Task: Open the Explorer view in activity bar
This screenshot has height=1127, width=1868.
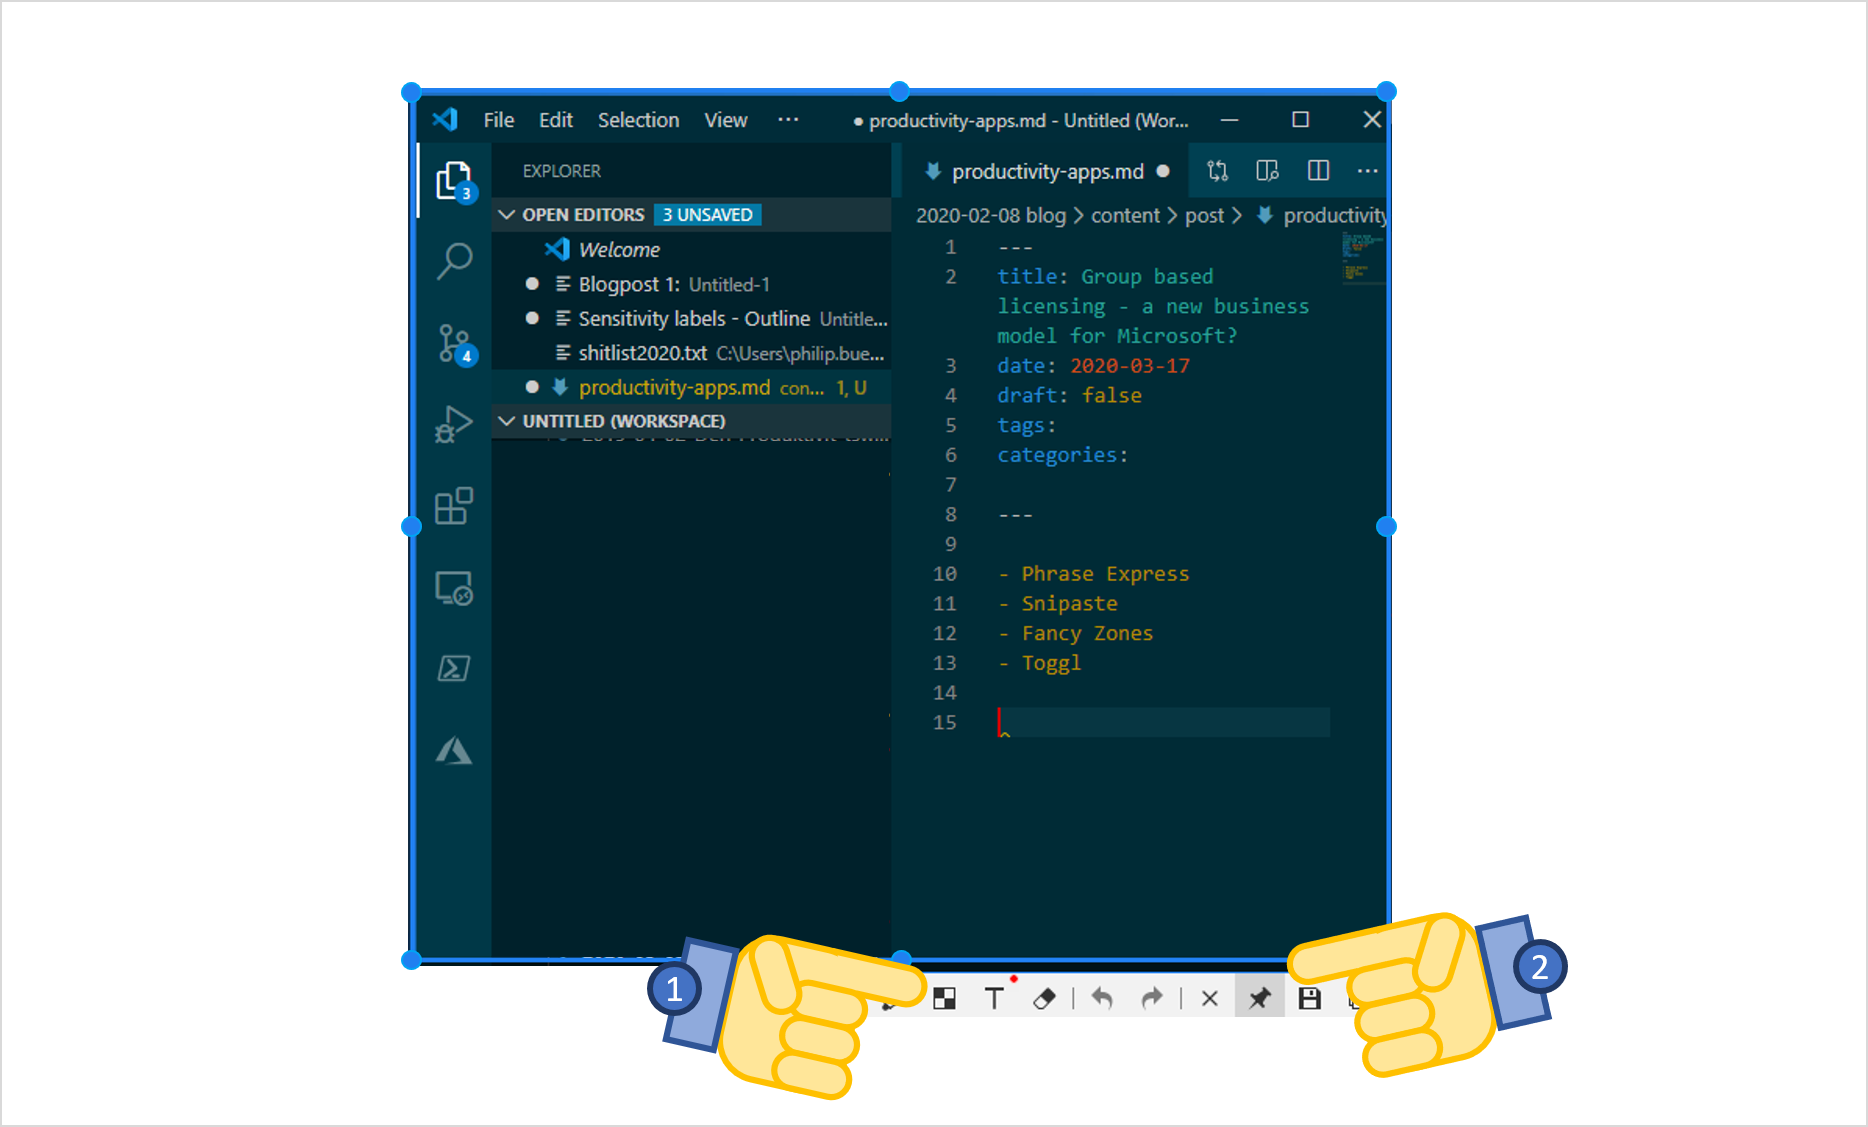Action: click(x=455, y=181)
